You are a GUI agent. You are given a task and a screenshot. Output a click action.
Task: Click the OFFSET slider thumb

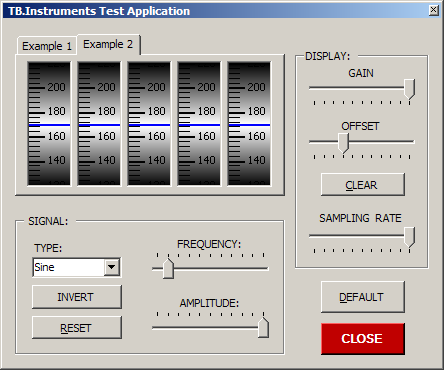pyautogui.click(x=343, y=143)
